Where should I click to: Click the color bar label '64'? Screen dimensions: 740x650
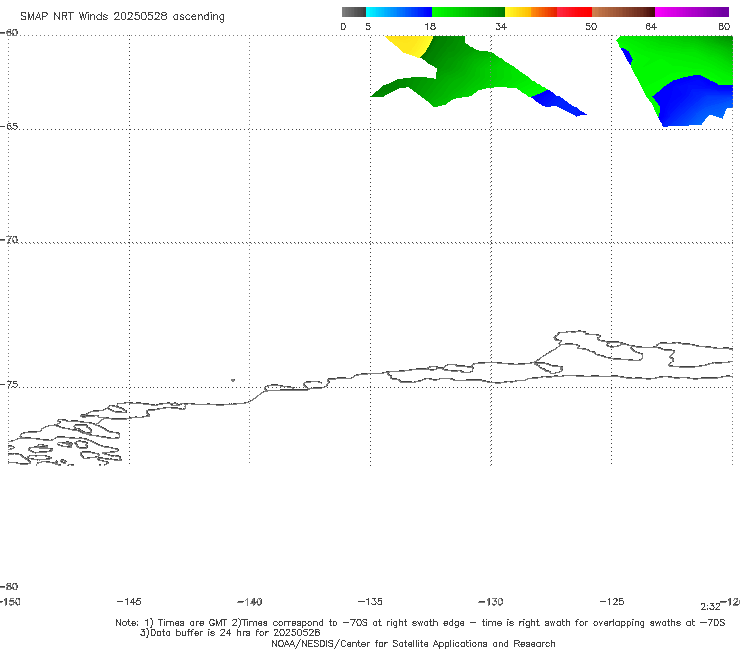pyautogui.click(x=651, y=27)
